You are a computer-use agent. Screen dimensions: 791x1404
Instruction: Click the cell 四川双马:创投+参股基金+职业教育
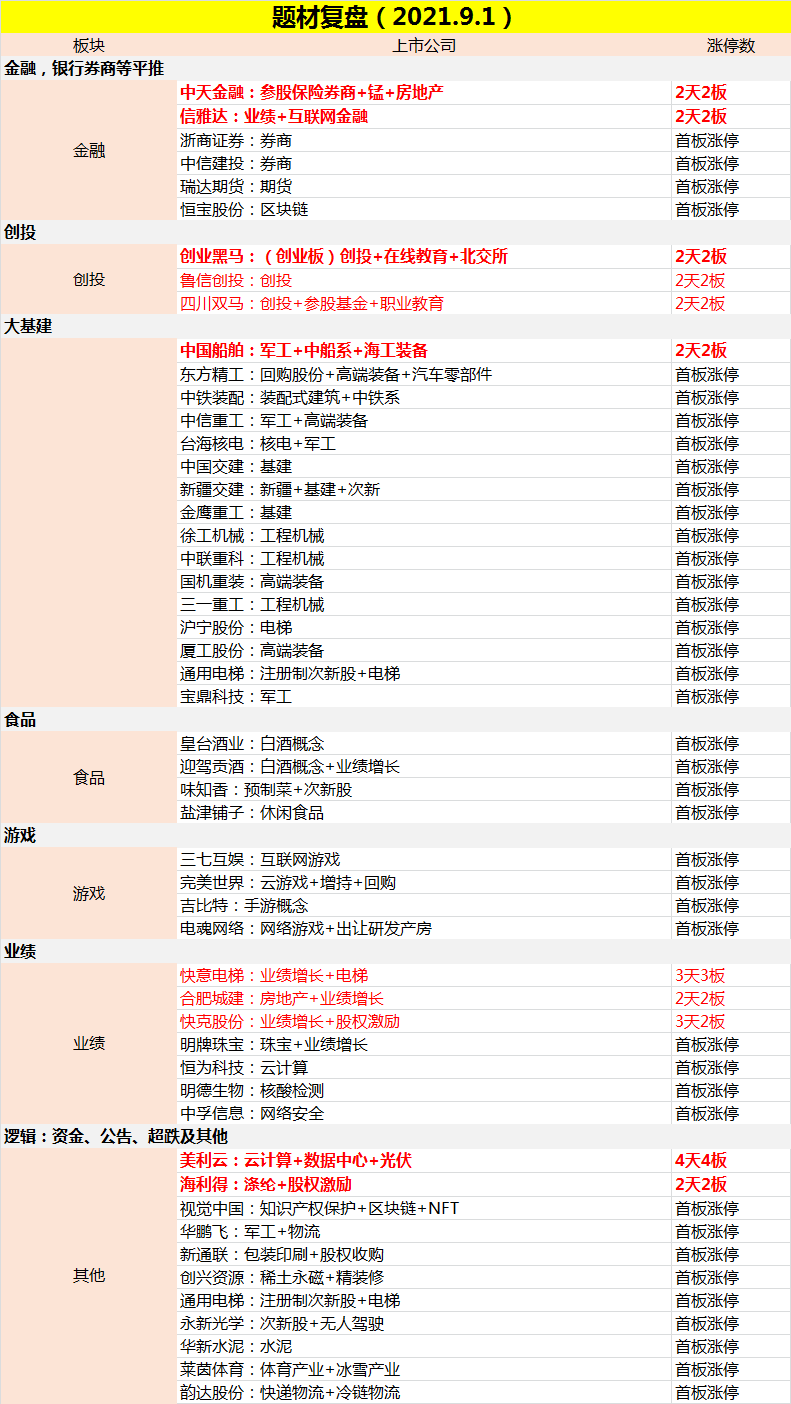coord(424,303)
